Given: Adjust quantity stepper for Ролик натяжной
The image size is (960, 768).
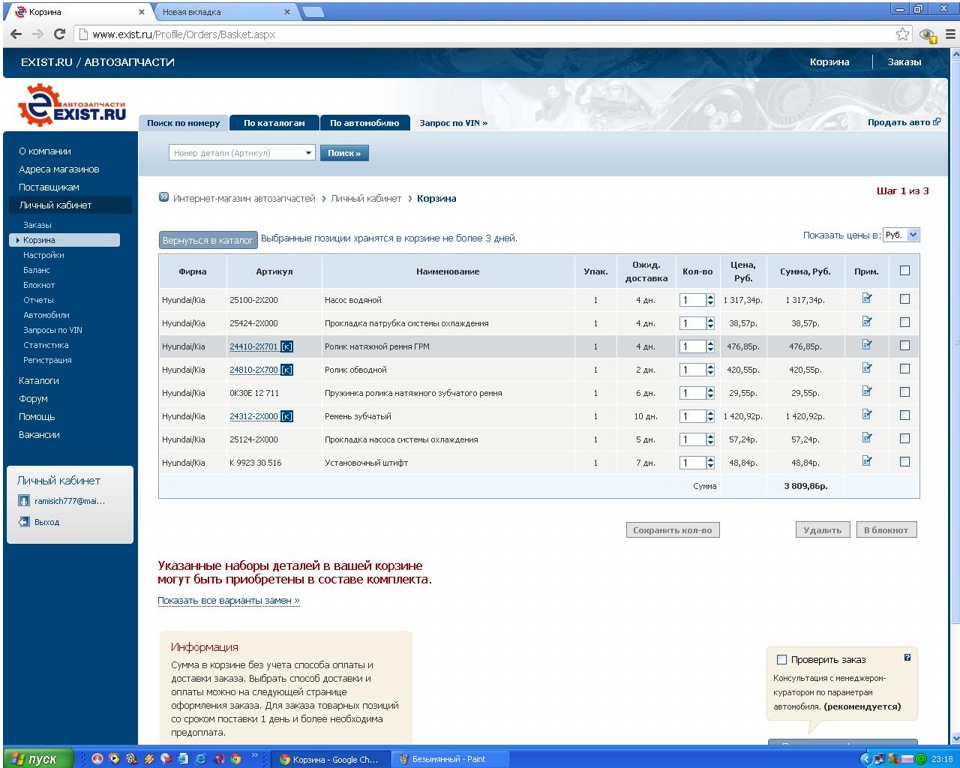Looking at the screenshot, I should click(x=710, y=347).
